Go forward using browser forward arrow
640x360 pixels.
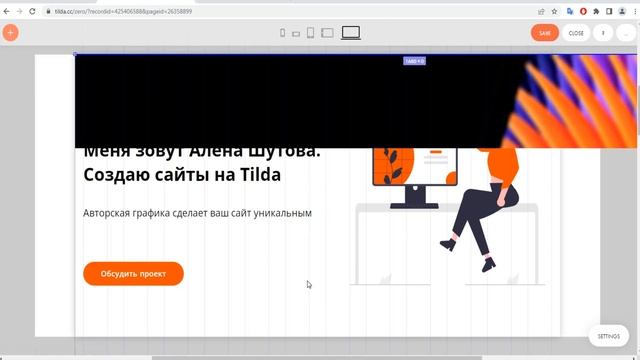[19, 11]
